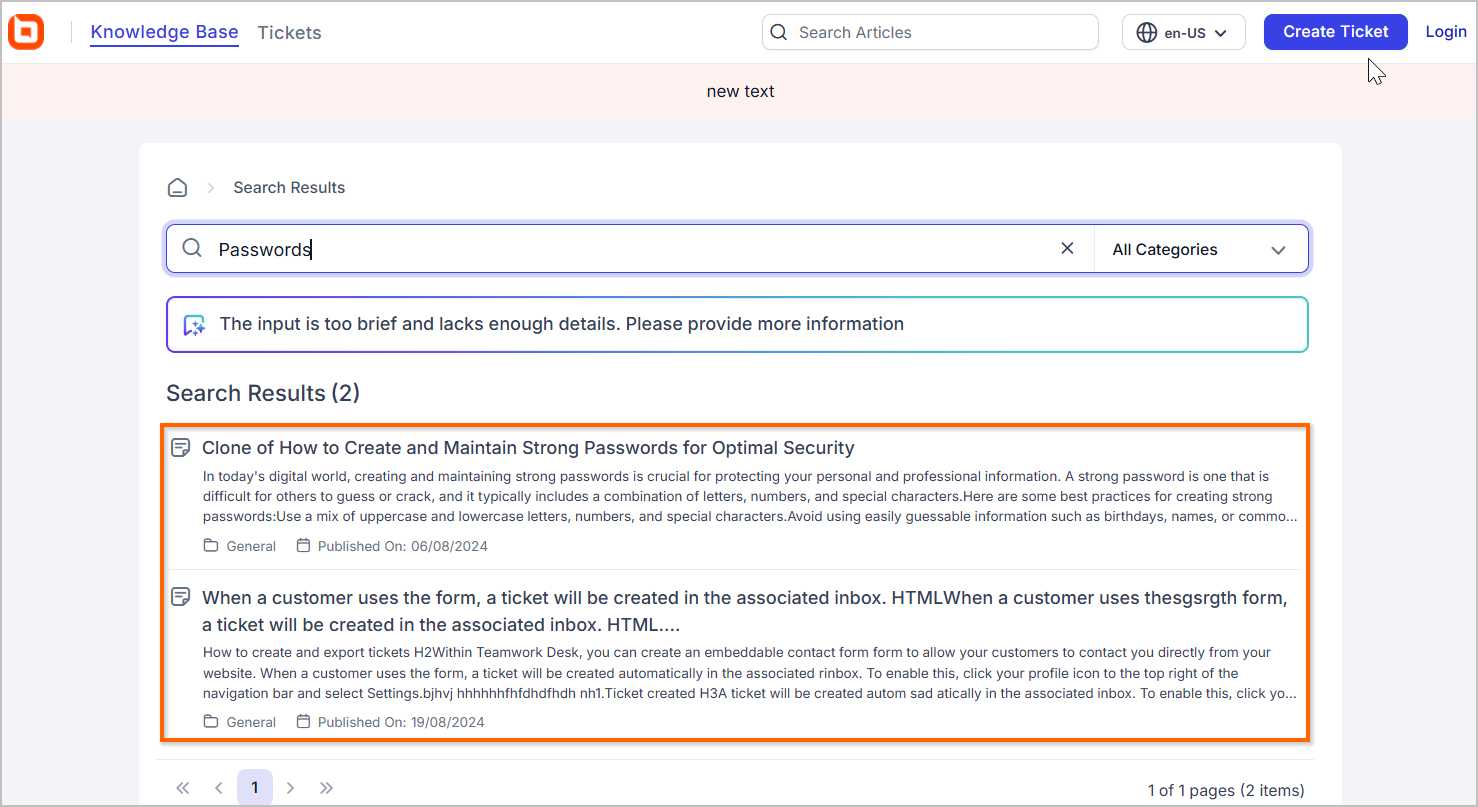The width and height of the screenshot is (1478, 807).
Task: Go to next page with right arrow
Action: pyautogui.click(x=291, y=788)
